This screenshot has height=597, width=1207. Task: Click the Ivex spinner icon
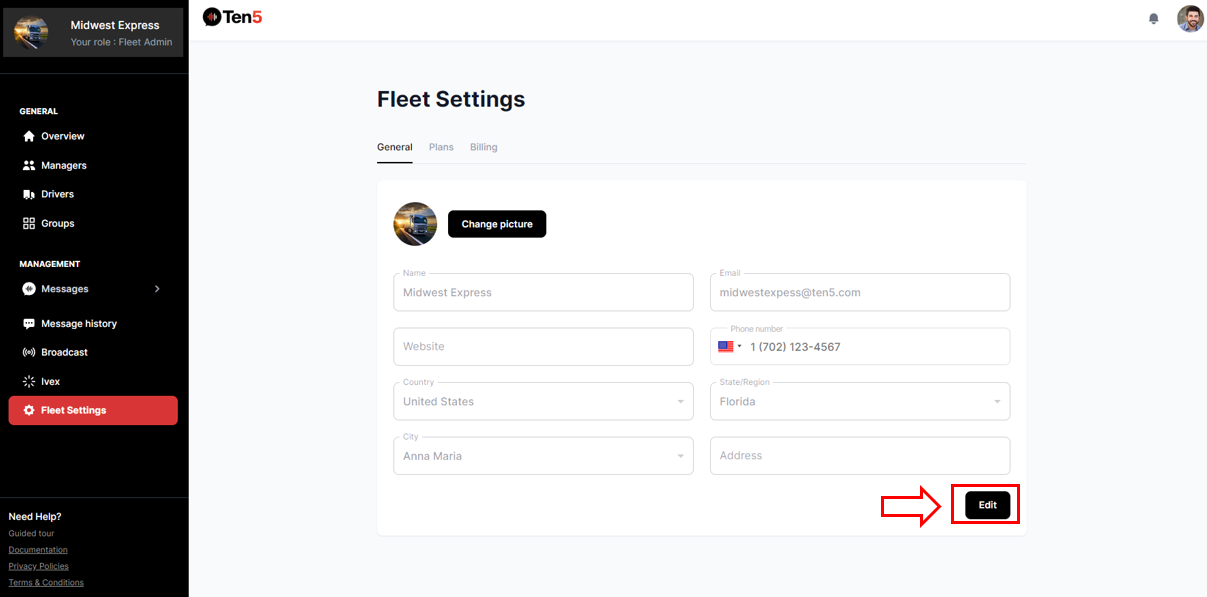[x=29, y=381]
